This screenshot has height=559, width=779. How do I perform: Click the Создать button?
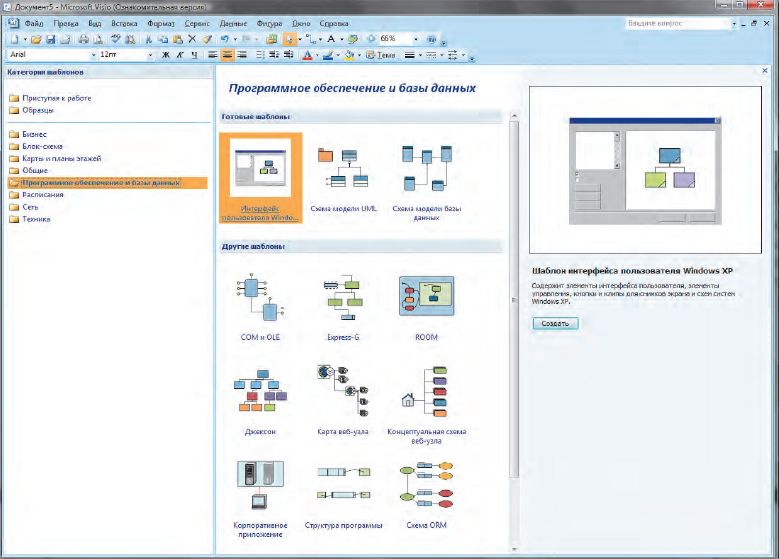pyautogui.click(x=555, y=323)
